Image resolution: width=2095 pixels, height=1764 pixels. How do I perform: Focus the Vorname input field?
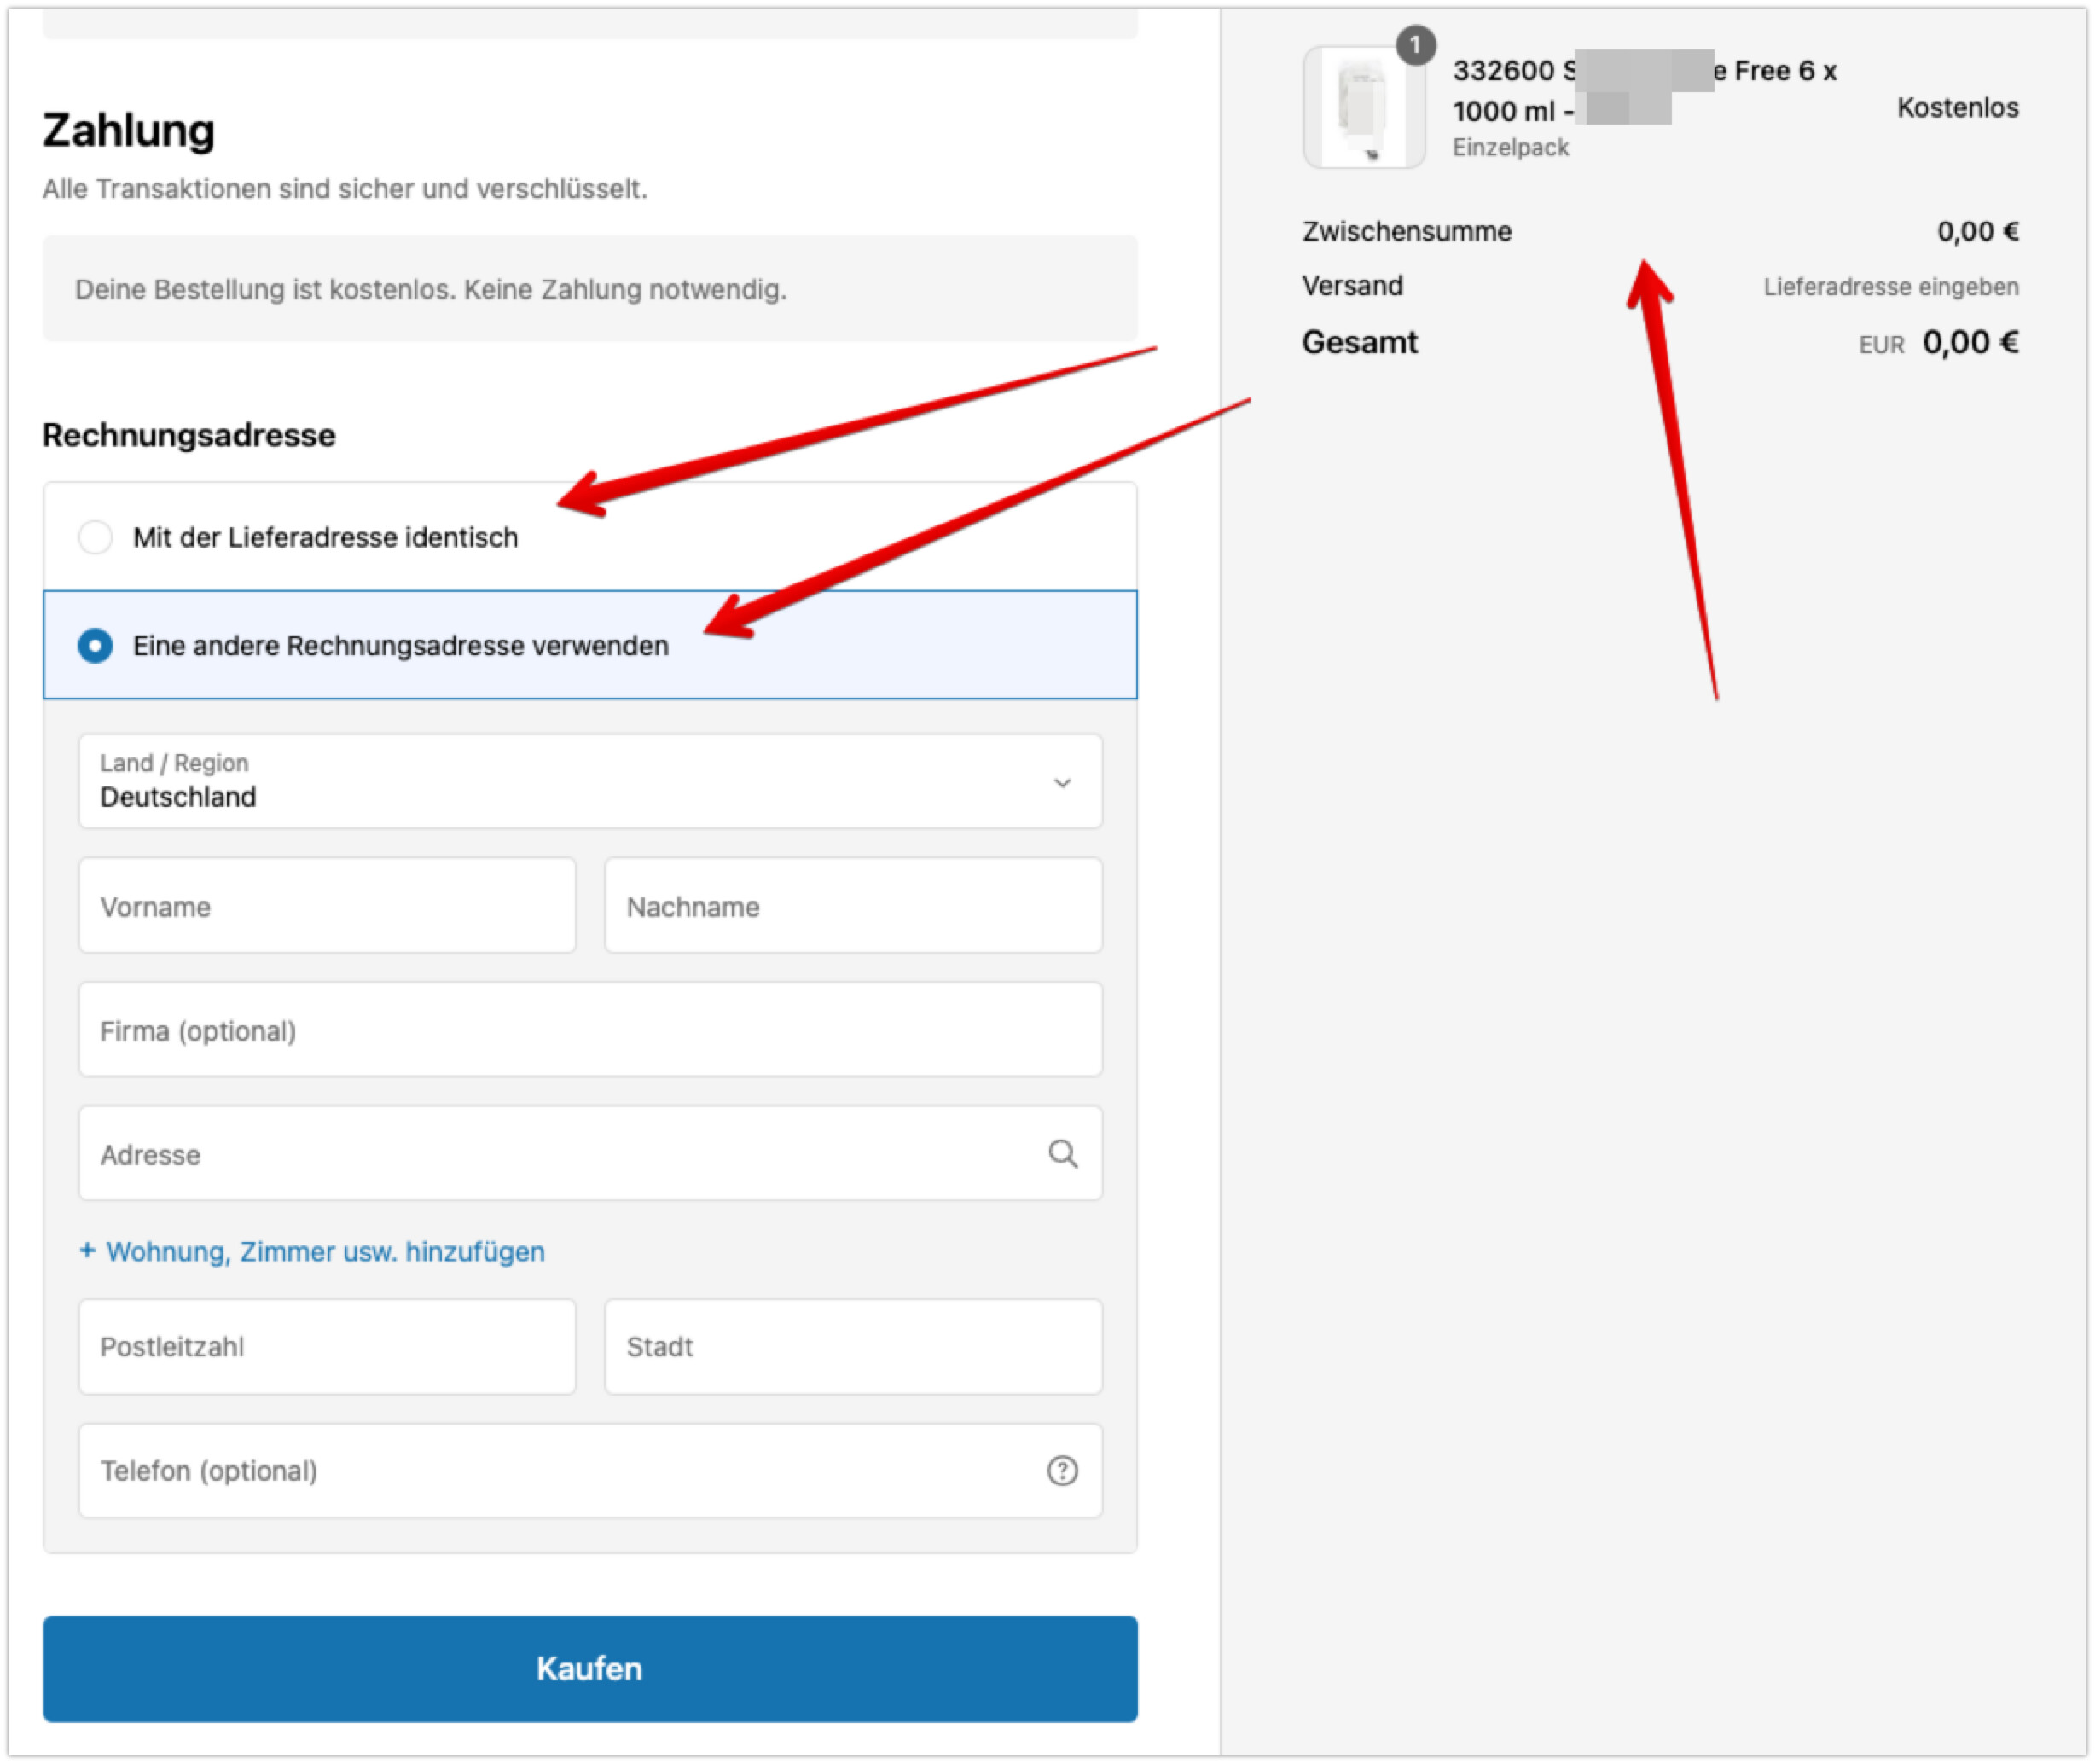[x=327, y=906]
